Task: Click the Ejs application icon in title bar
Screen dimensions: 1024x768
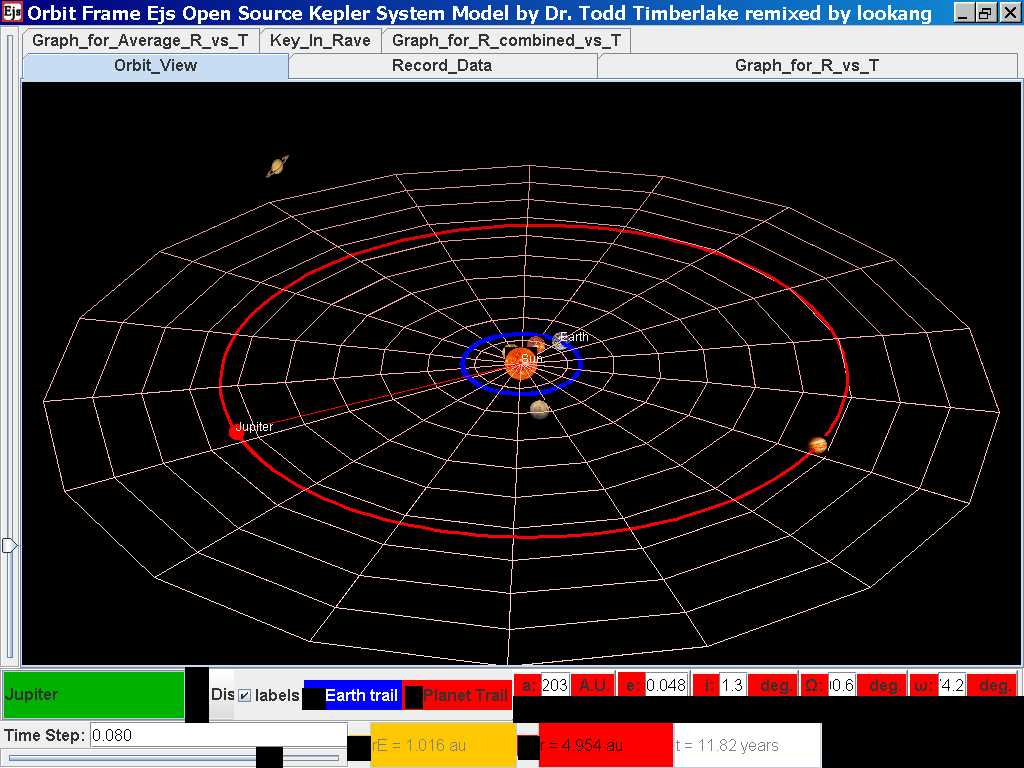Action: pyautogui.click(x=12, y=11)
